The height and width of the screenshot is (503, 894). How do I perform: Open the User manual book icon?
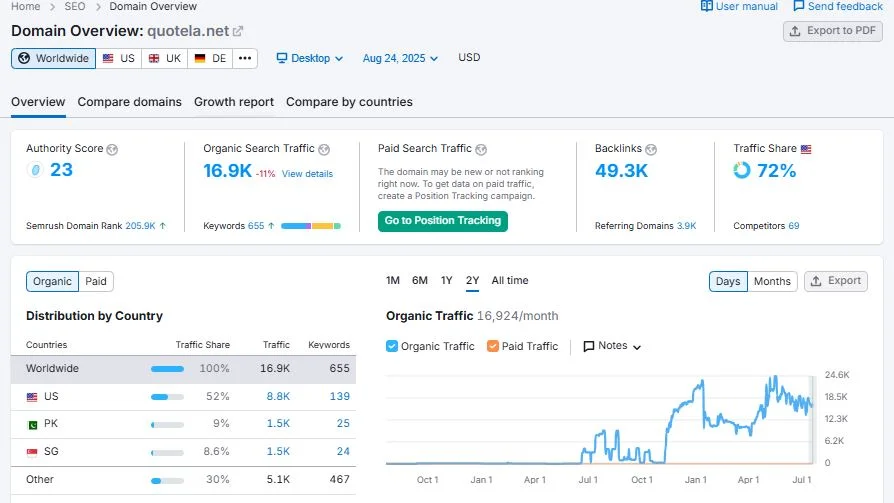point(707,6)
